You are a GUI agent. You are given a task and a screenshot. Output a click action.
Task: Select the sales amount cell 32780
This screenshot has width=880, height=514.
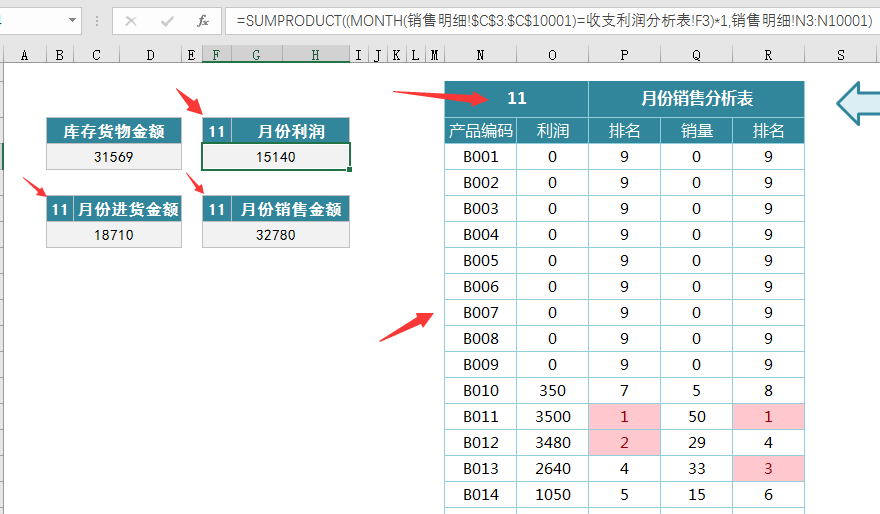tap(276, 235)
